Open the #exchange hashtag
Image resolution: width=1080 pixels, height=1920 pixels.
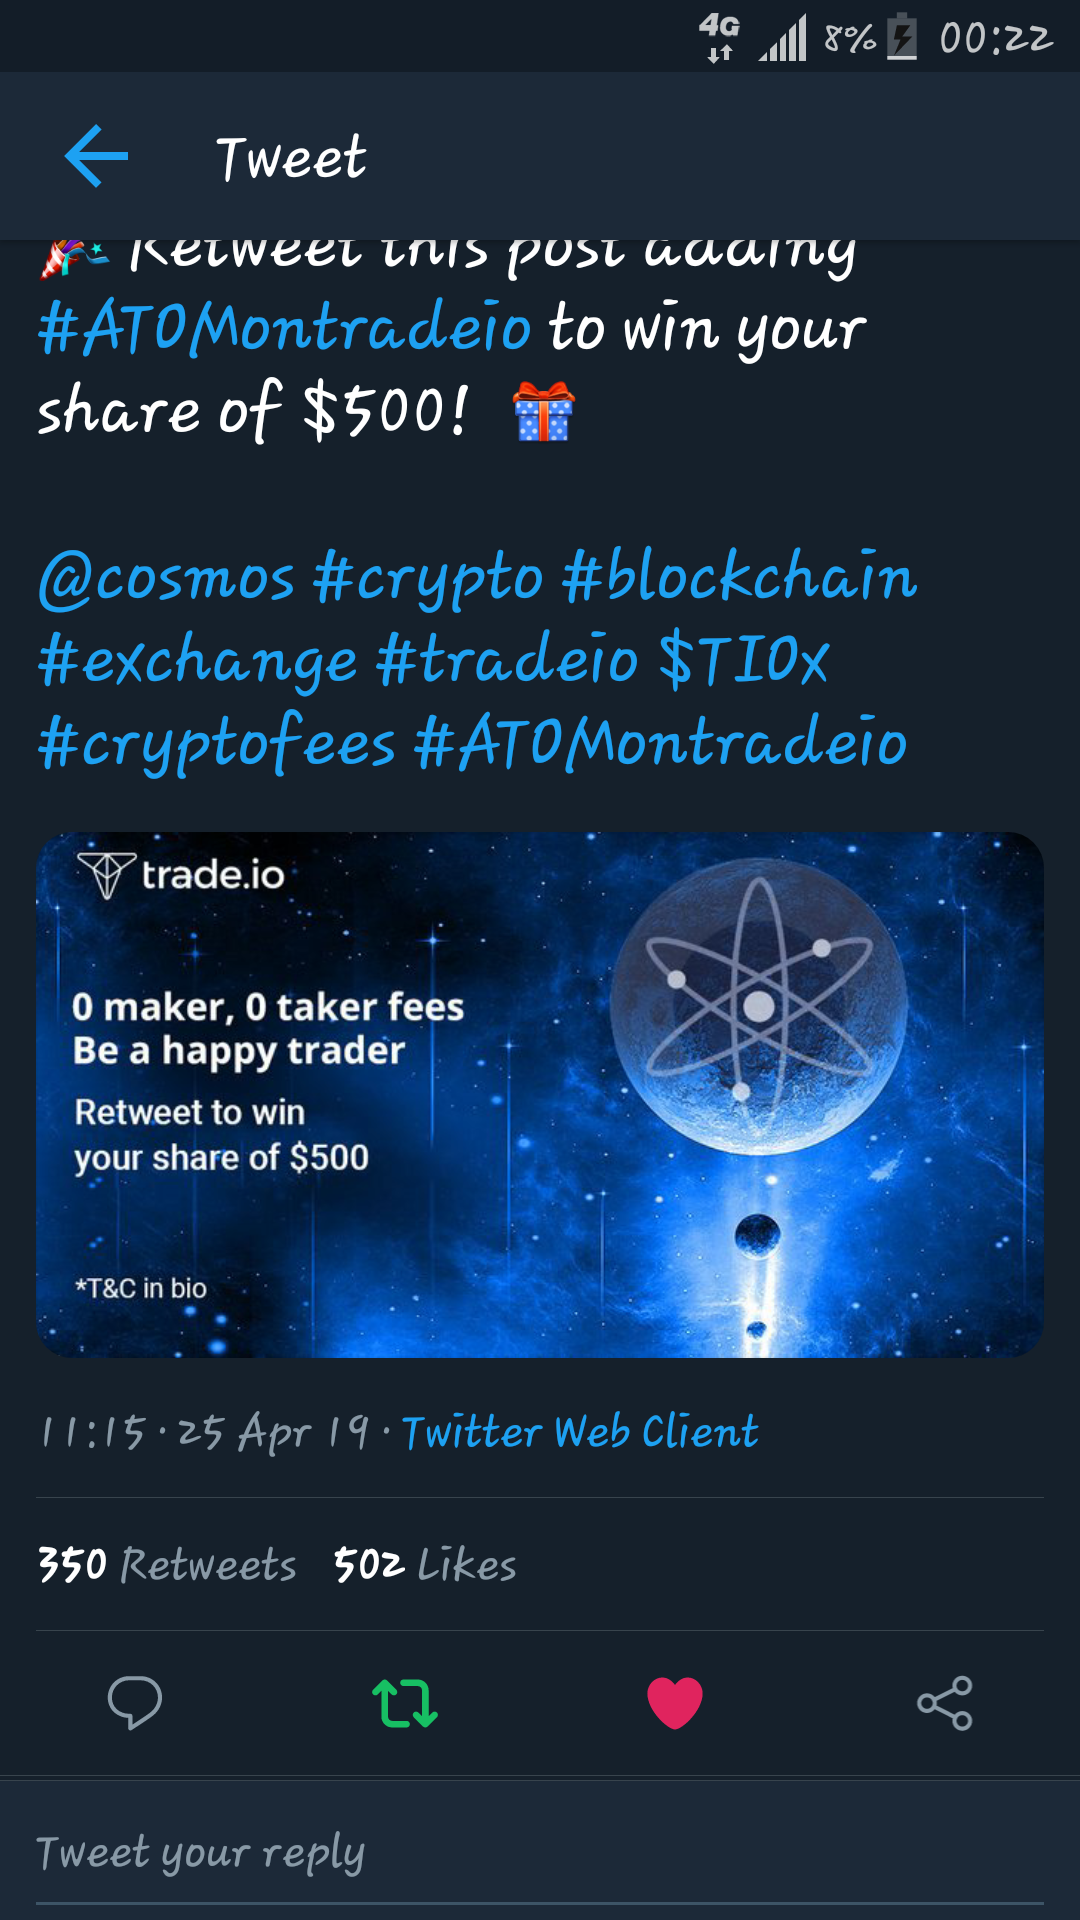[x=197, y=663]
